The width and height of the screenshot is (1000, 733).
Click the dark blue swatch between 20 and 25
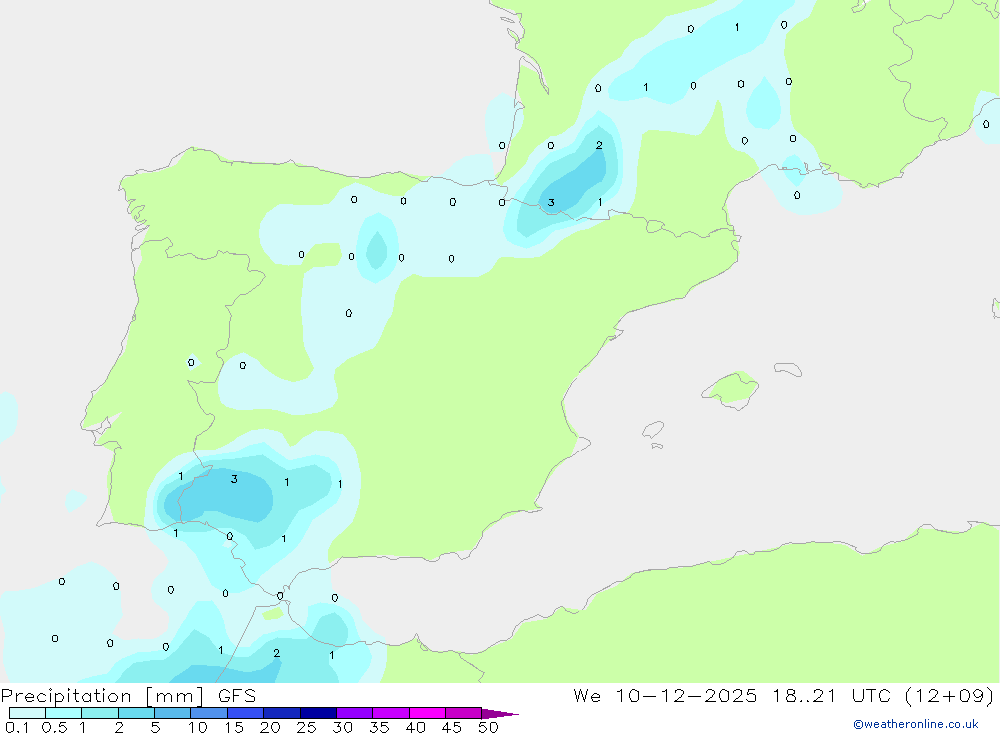pyautogui.click(x=281, y=713)
